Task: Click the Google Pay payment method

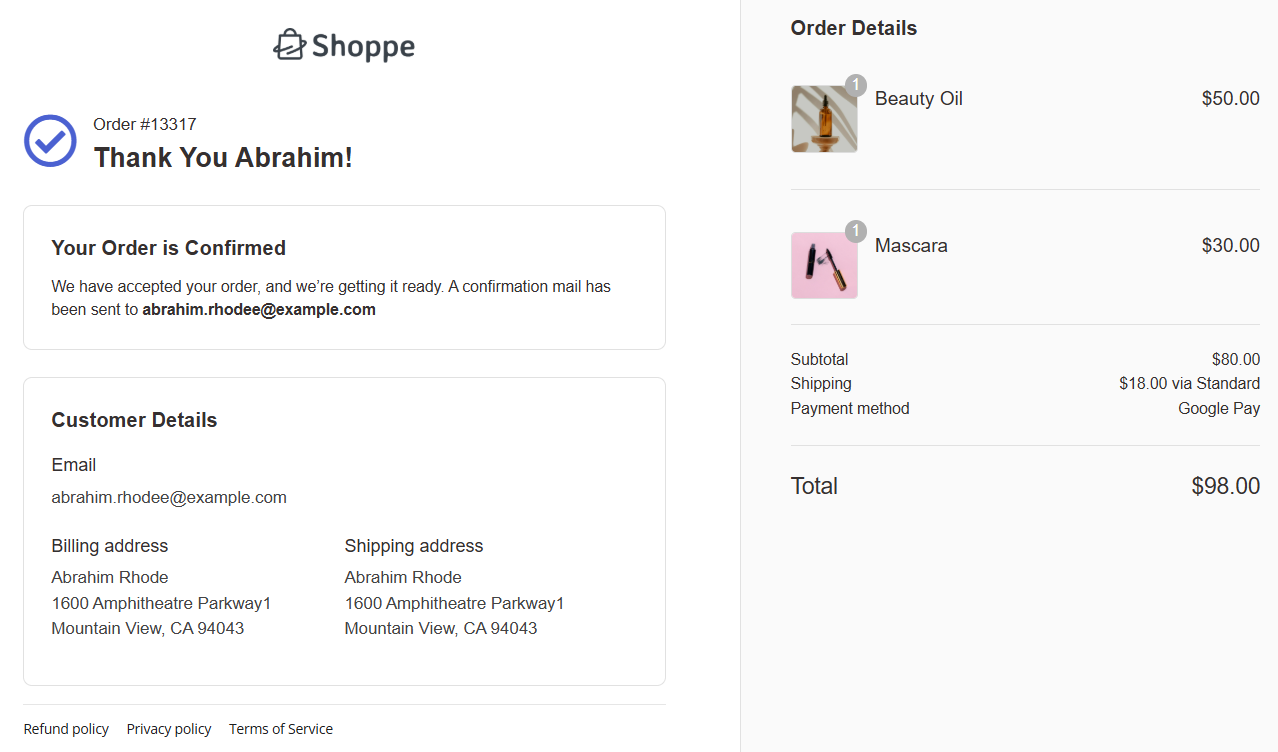Action: coord(1219,408)
